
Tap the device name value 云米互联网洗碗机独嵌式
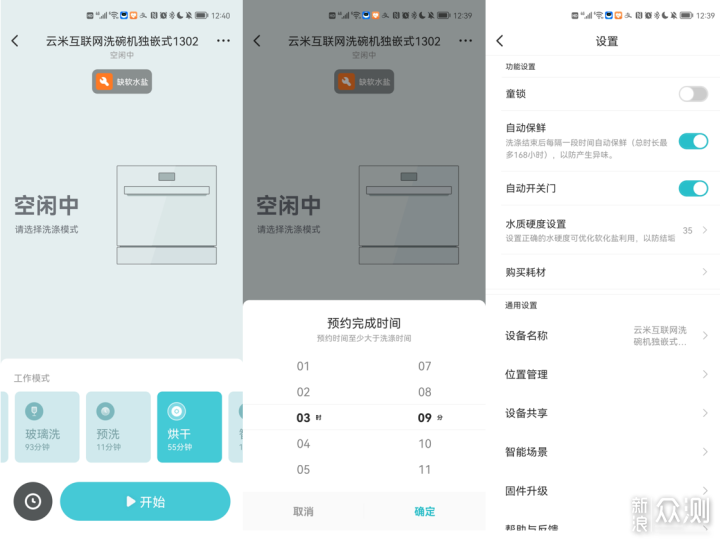click(x=660, y=336)
